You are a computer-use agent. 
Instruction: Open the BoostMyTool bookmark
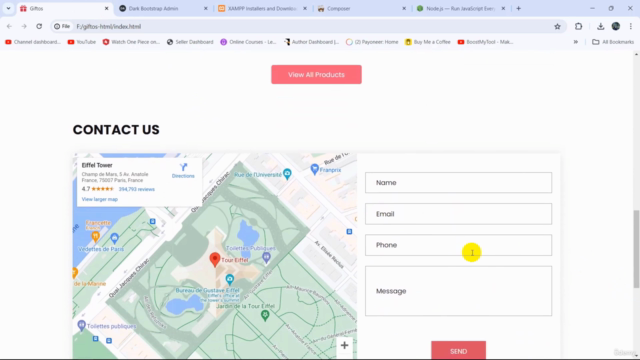tap(485, 42)
